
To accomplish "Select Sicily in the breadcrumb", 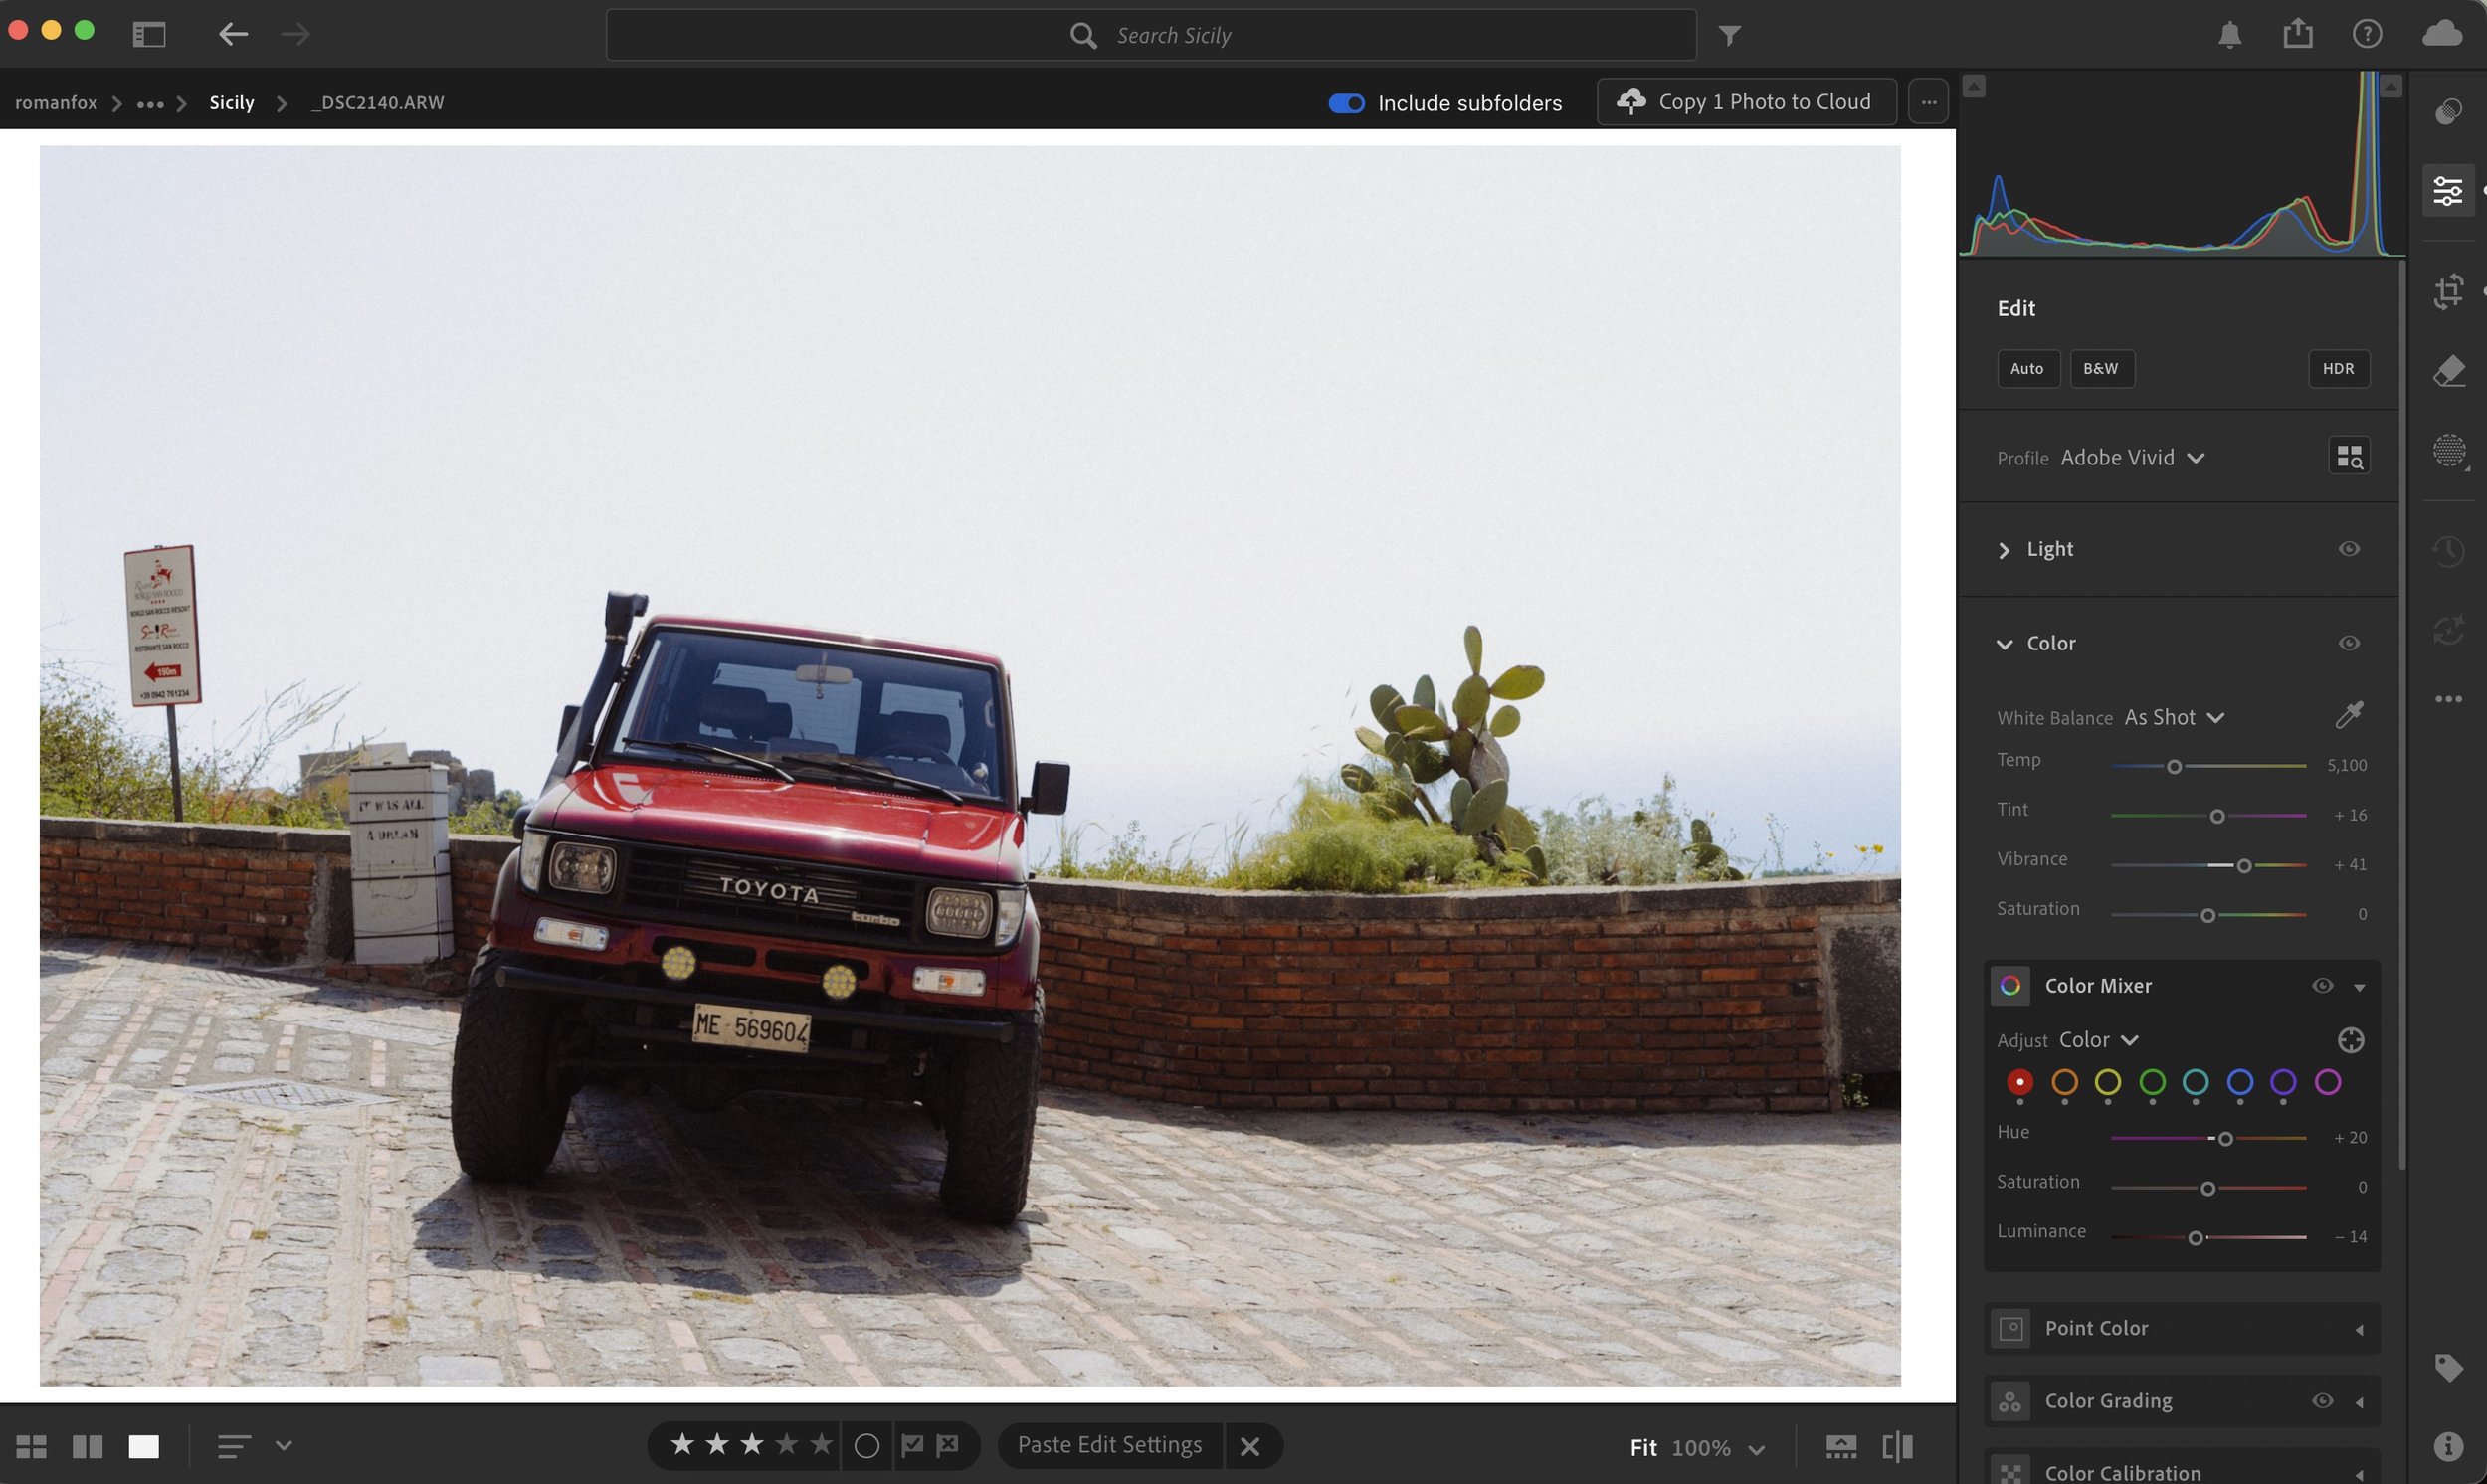I will 231,103.
